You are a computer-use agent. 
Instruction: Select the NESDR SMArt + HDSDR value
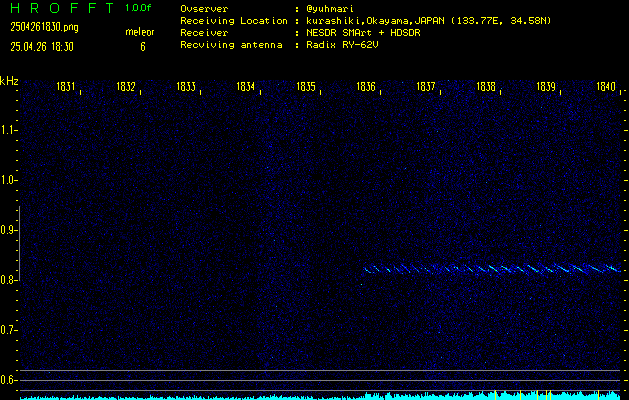pyautogui.click(x=363, y=33)
